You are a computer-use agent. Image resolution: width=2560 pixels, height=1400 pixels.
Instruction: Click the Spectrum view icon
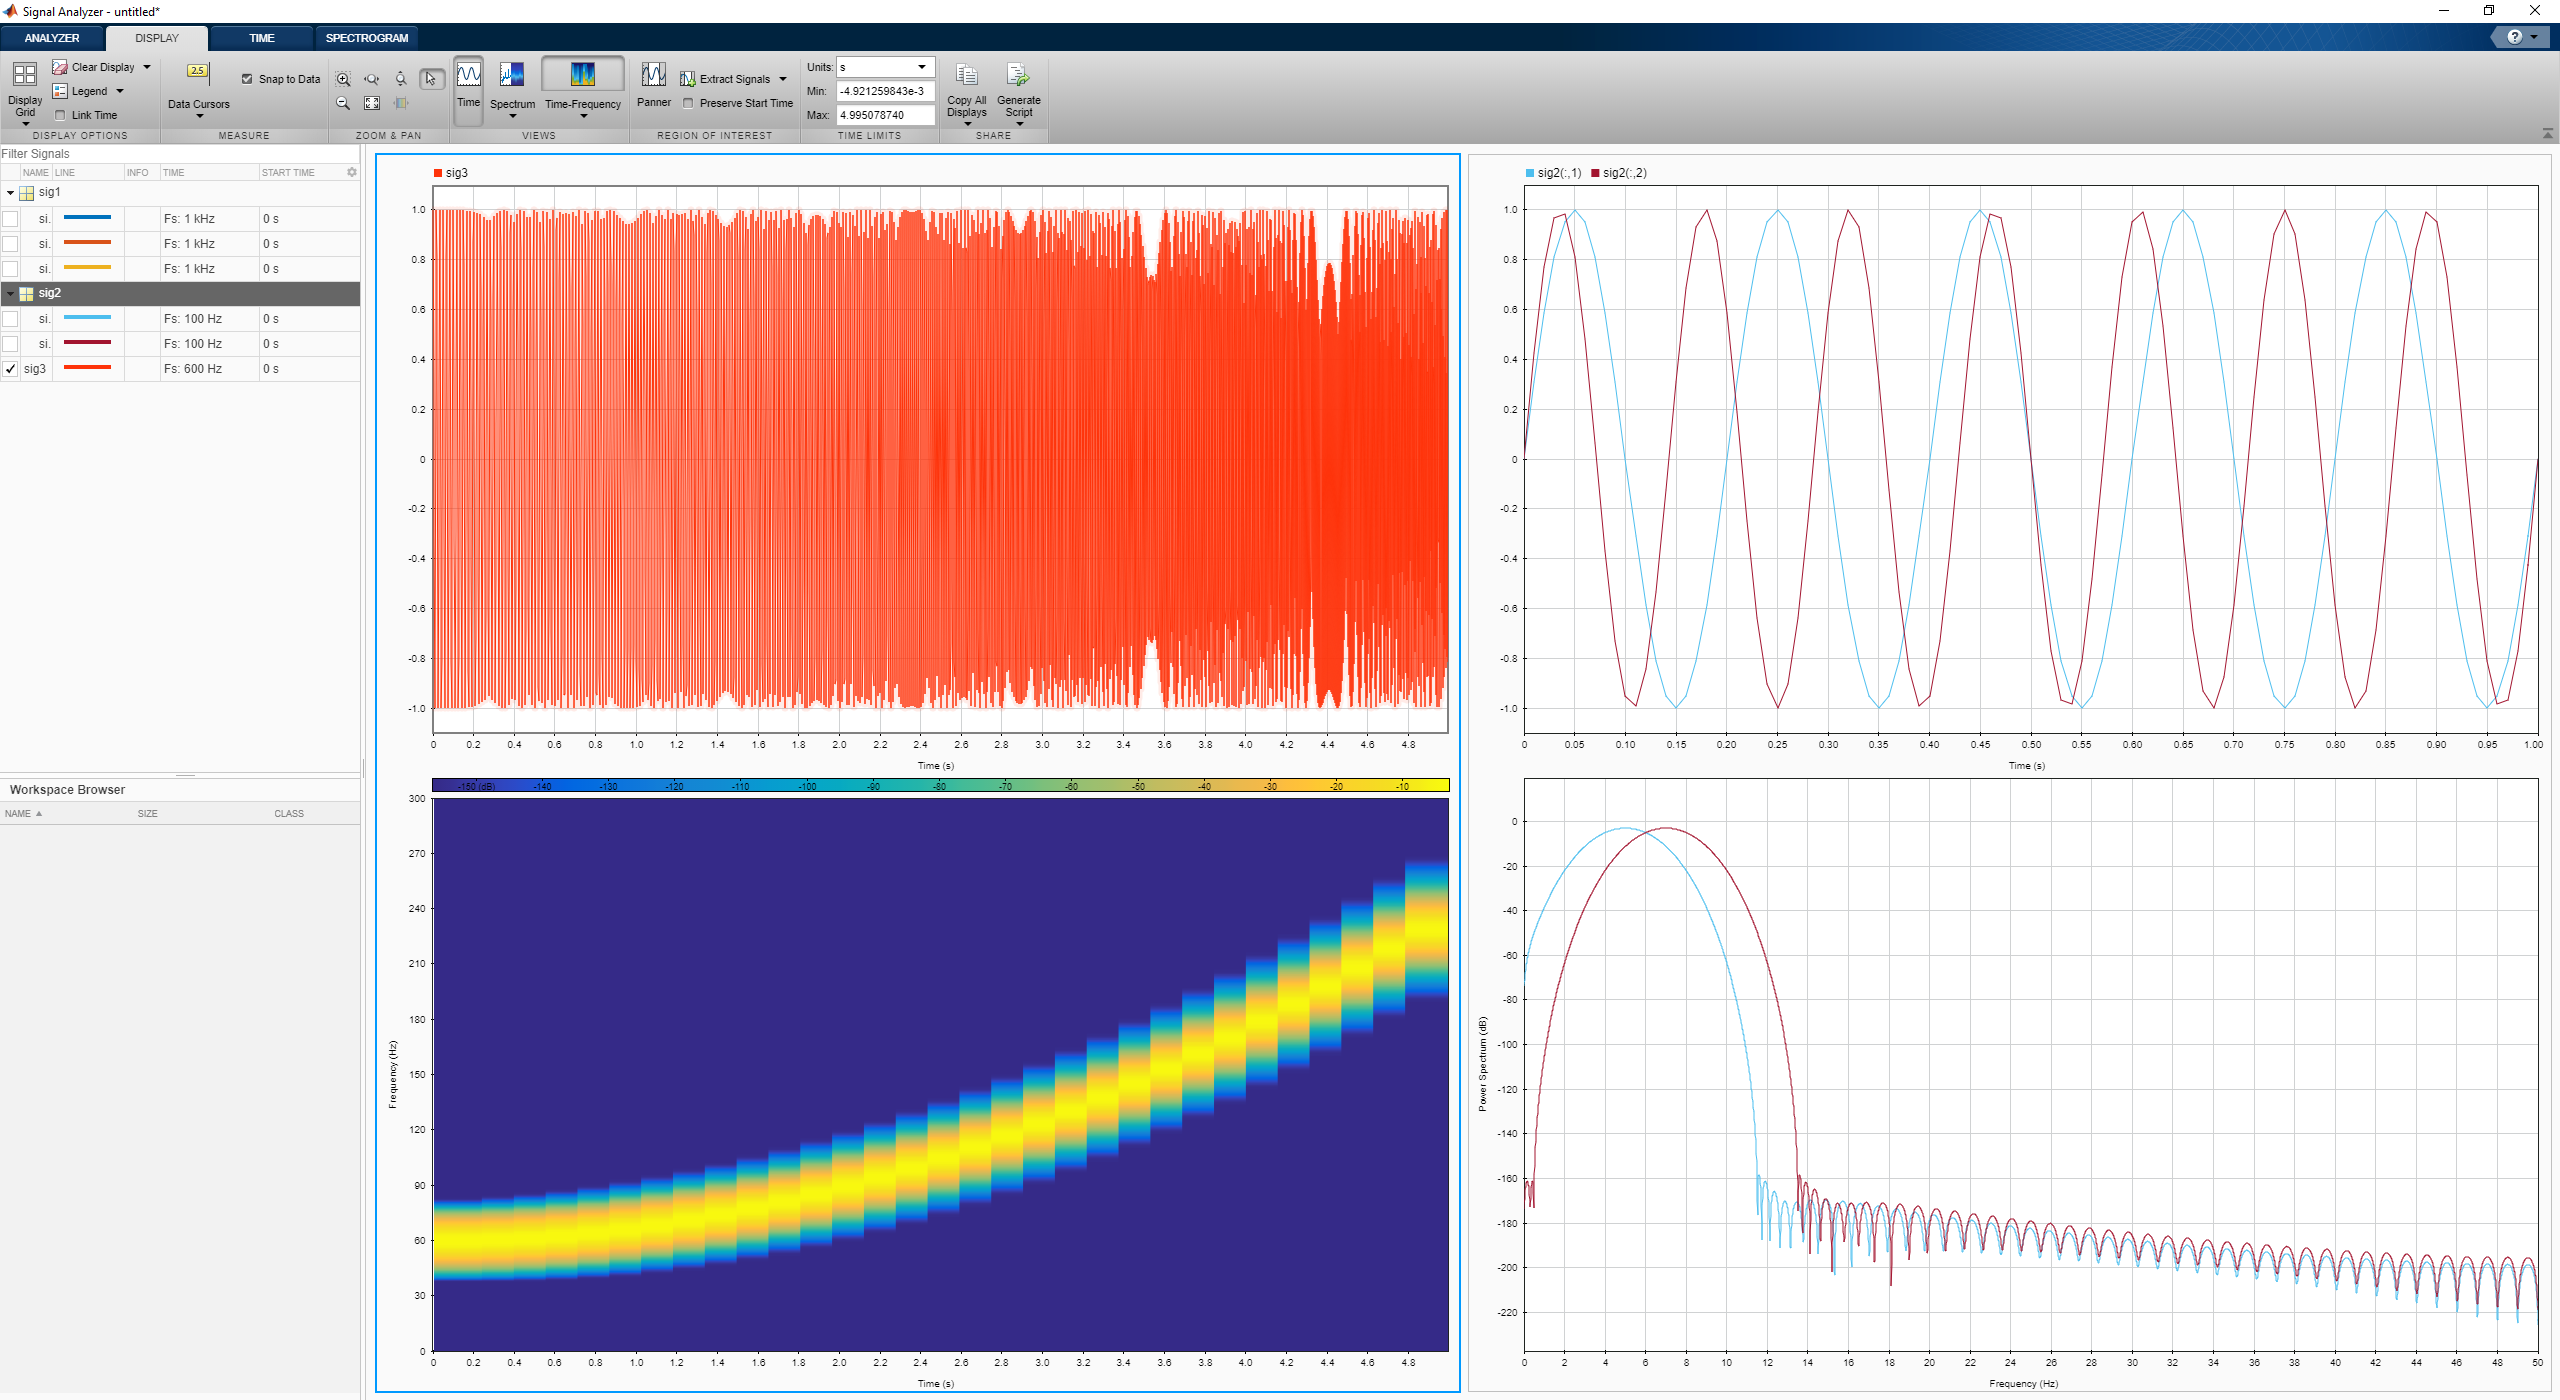512,76
